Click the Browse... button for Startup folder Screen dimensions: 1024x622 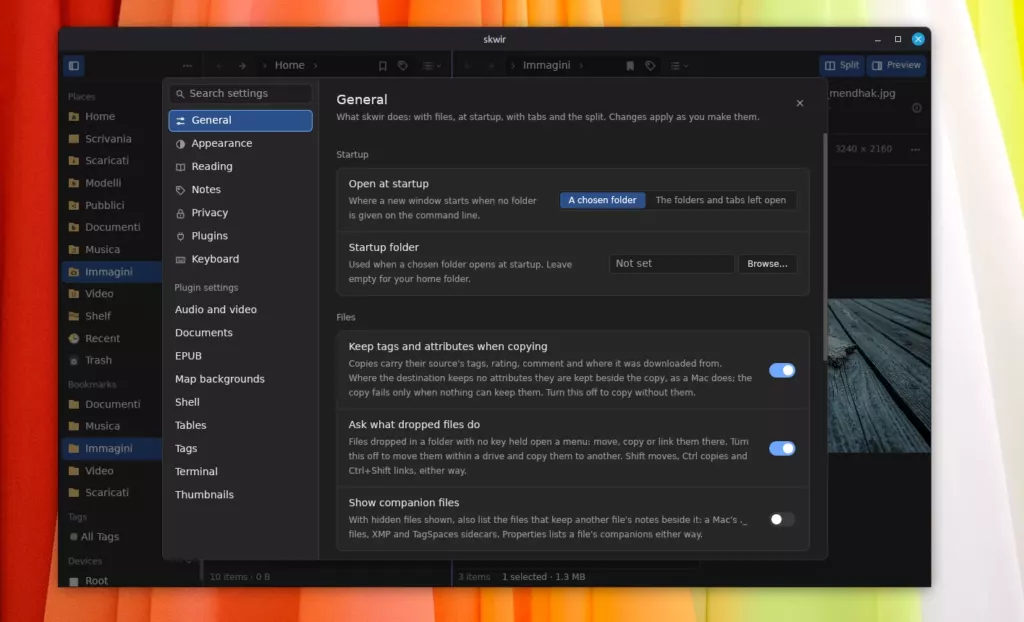(x=767, y=263)
